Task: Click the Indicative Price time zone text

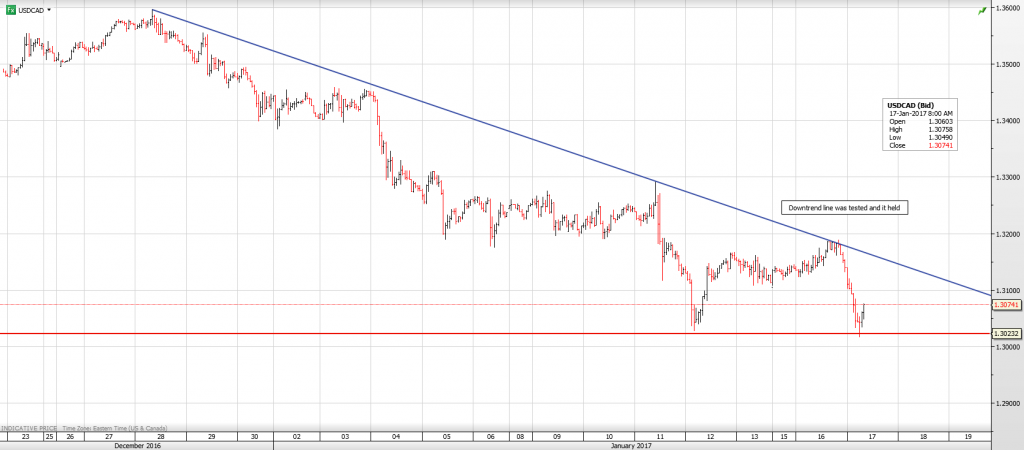Action: [x=85, y=428]
